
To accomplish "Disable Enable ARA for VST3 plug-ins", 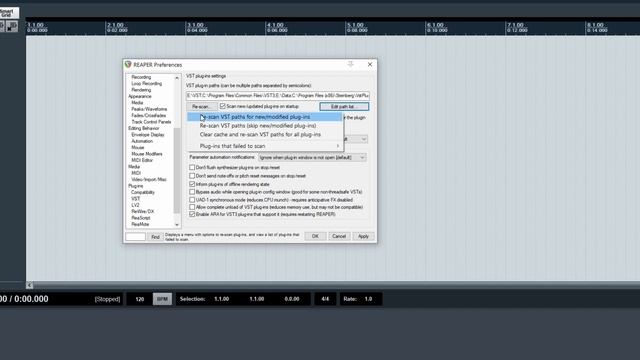I will (x=192, y=214).
